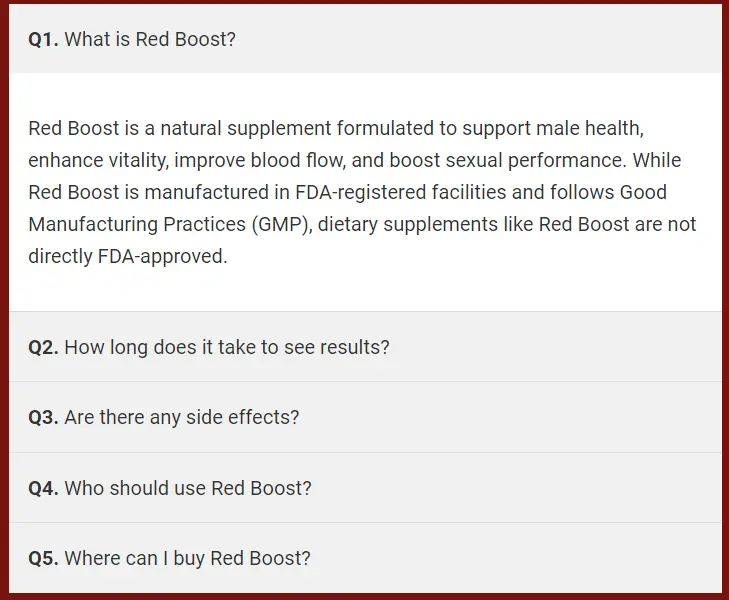
Task: Select the bold Q5. label
Action: click(x=43, y=559)
